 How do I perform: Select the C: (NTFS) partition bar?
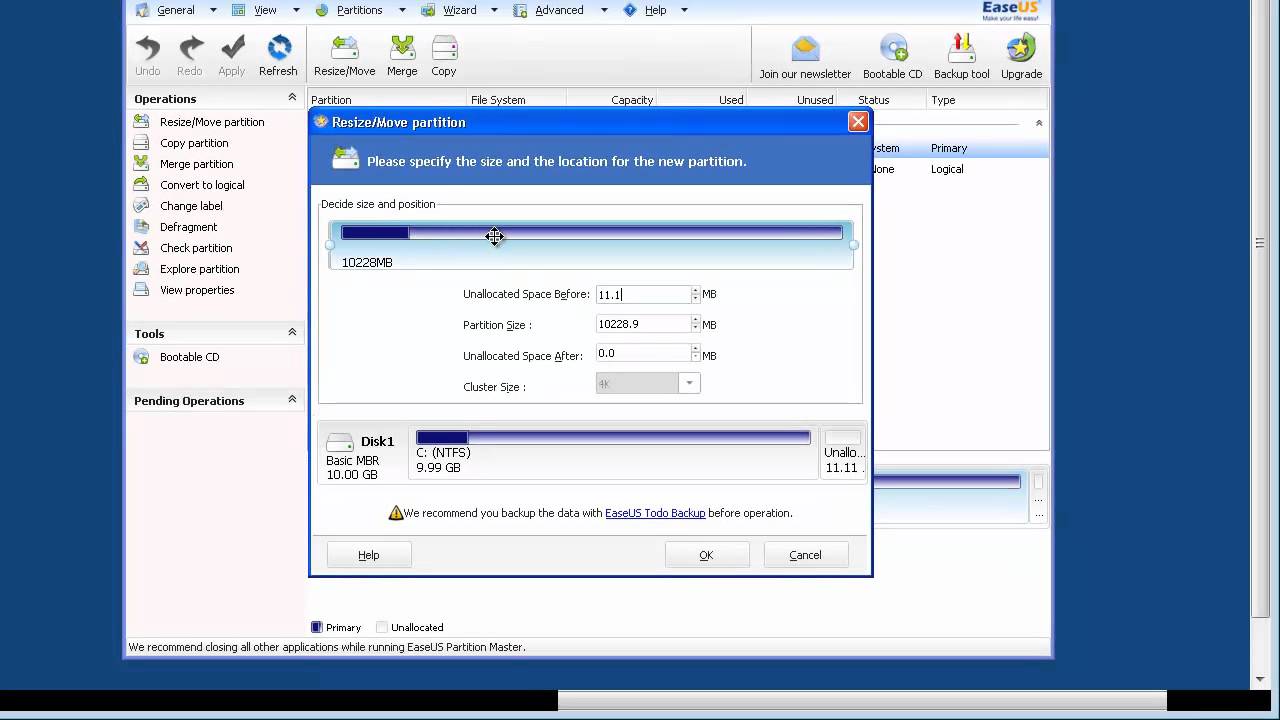point(613,438)
